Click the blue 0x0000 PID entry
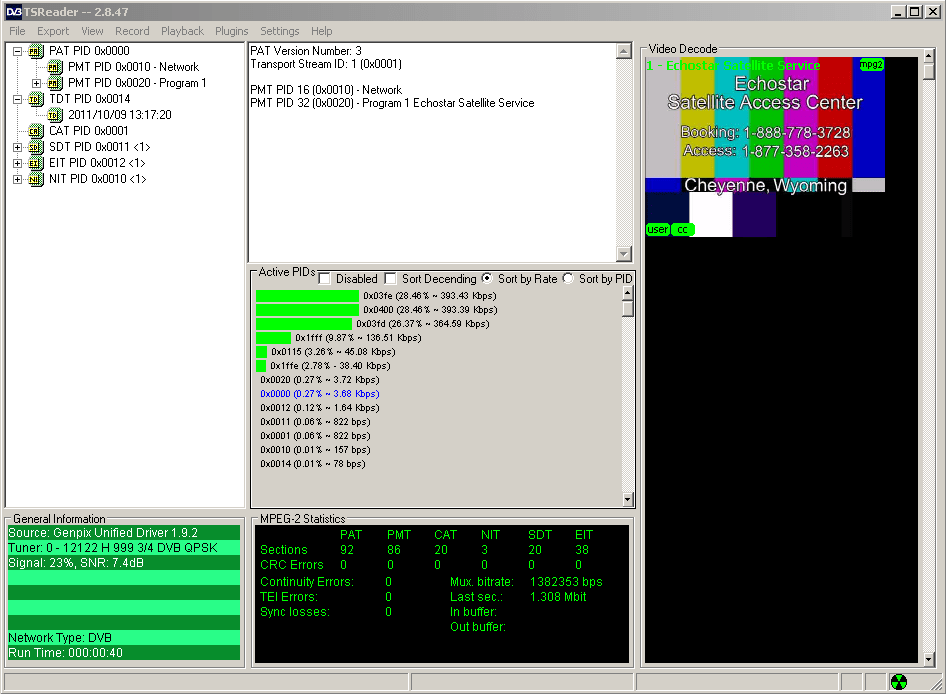Viewport: 946px width, 694px height. (x=320, y=393)
